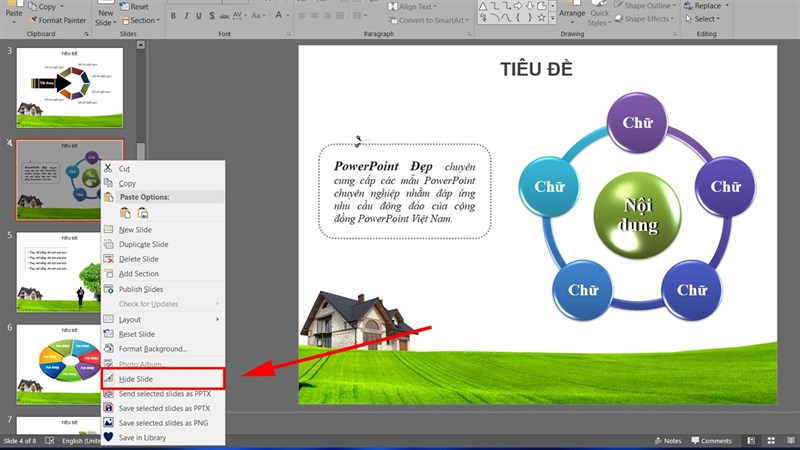Choose Save selected slides as PNG
This screenshot has height=450, width=800.
pos(163,423)
